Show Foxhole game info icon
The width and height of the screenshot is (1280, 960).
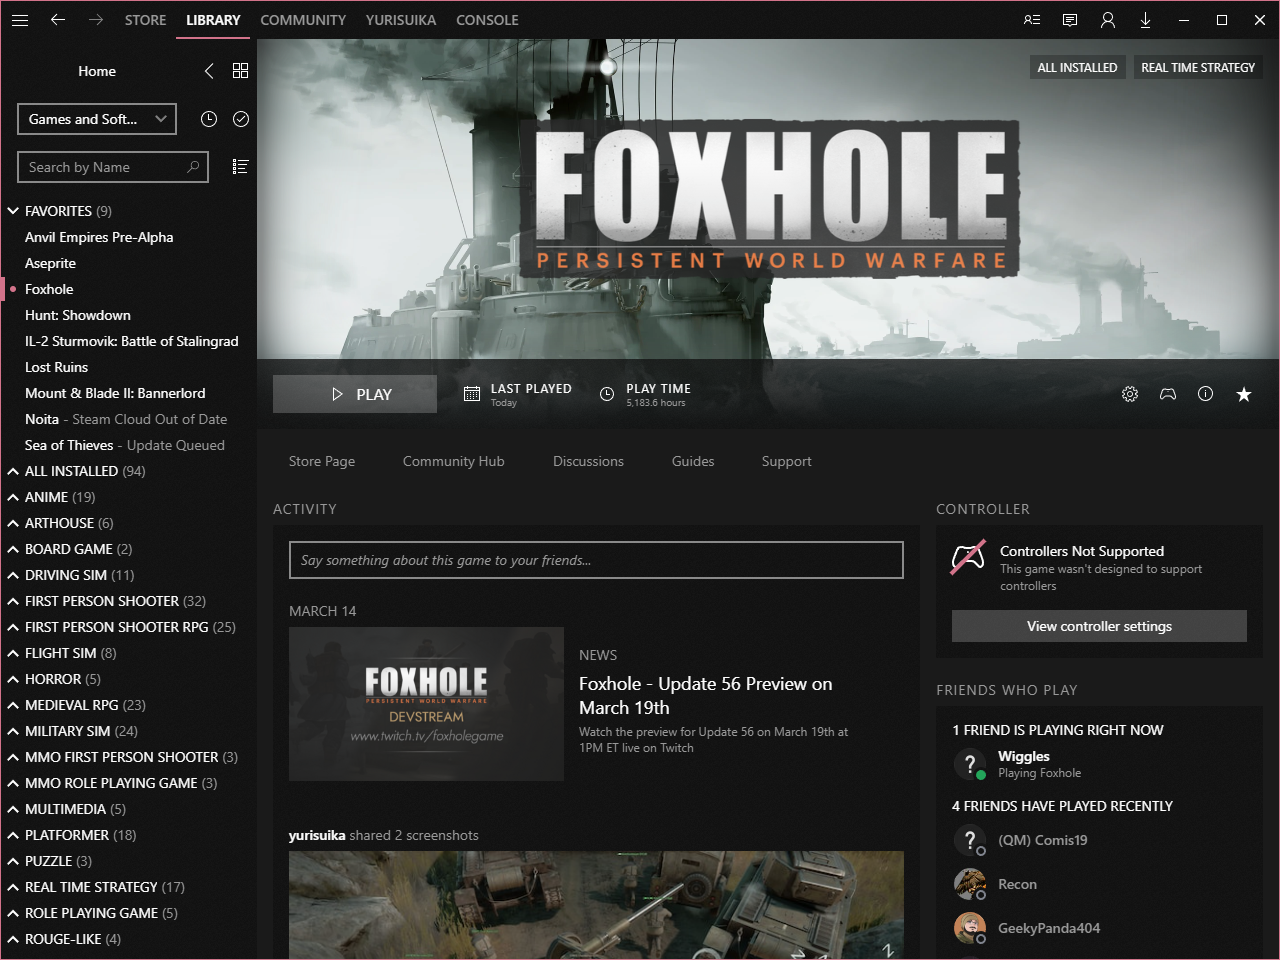[1206, 394]
